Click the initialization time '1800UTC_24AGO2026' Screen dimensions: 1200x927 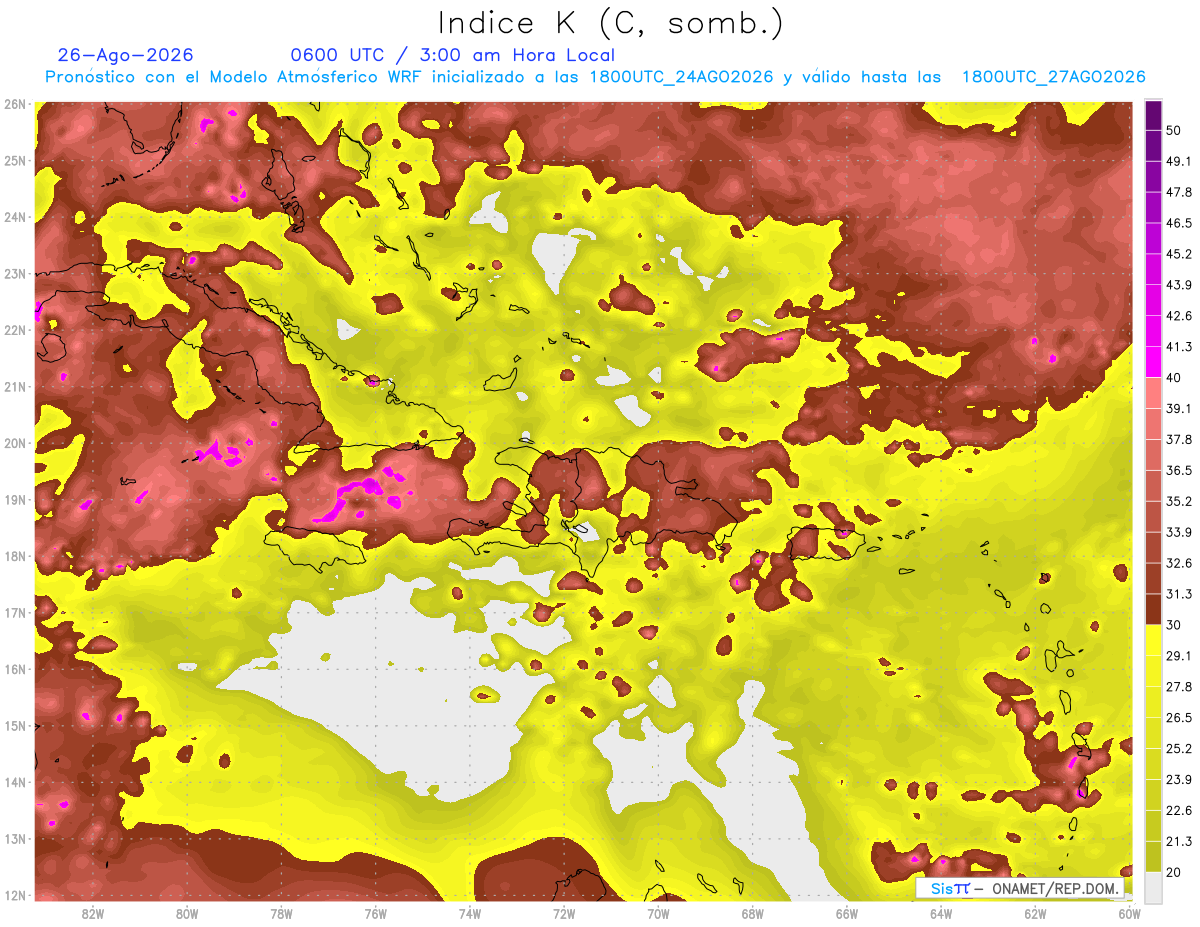[x=682, y=77]
